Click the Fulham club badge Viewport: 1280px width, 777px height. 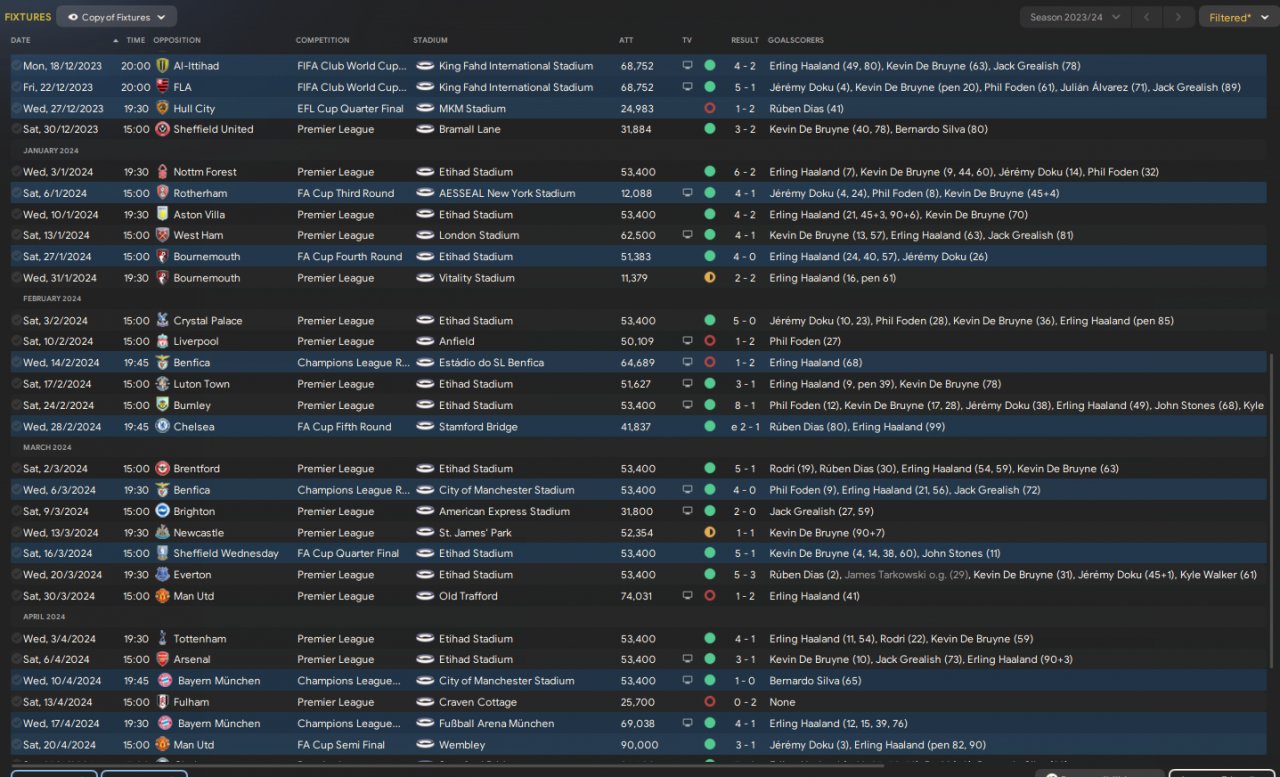[x=162, y=702]
